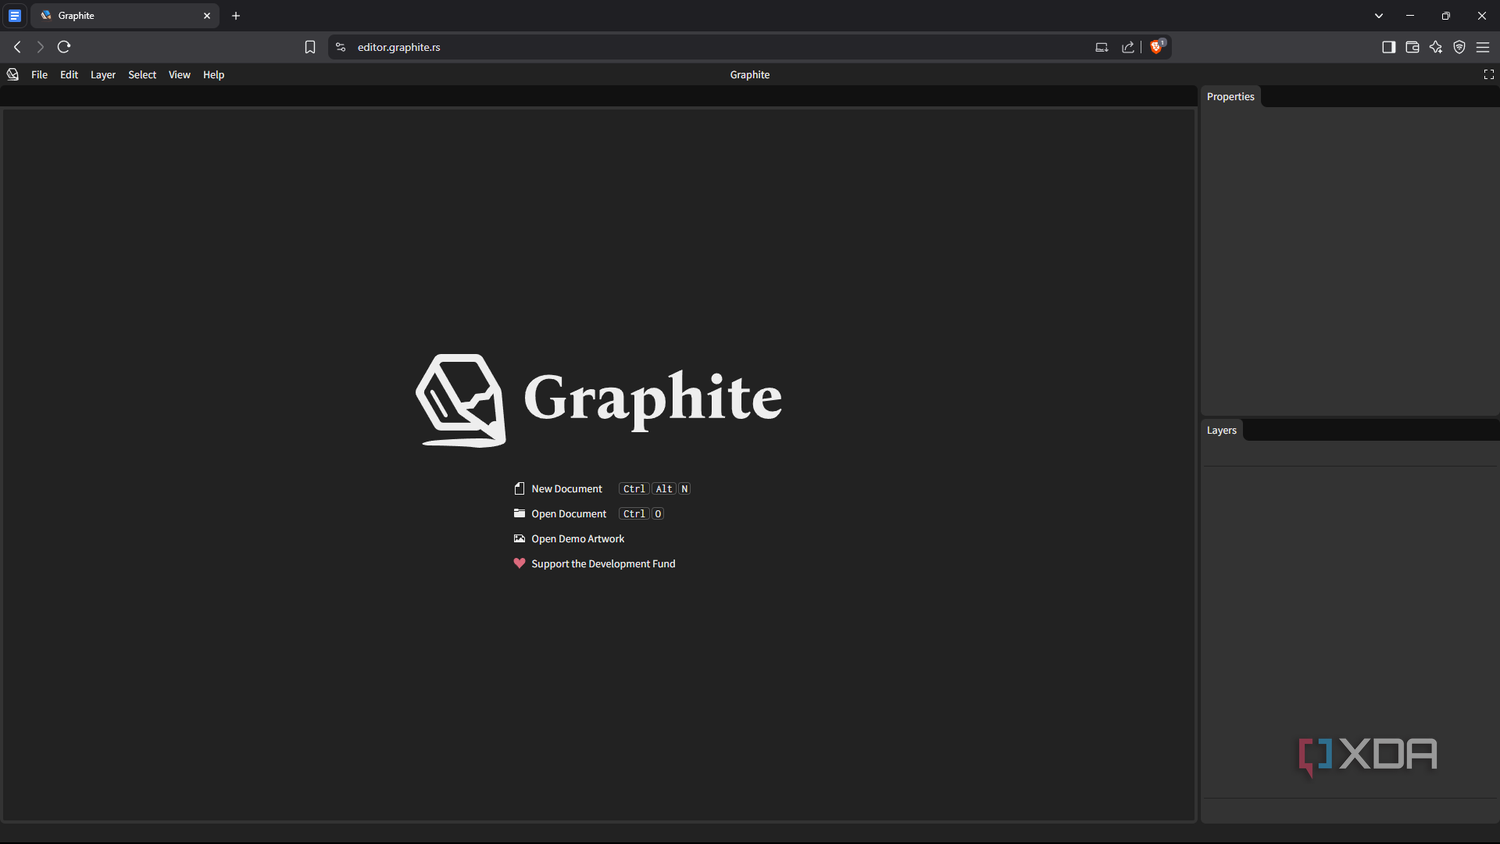Viewport: 1500px width, 844px height.
Task: Click the Ctrl Alt N shortcut label
Action: [655, 489]
